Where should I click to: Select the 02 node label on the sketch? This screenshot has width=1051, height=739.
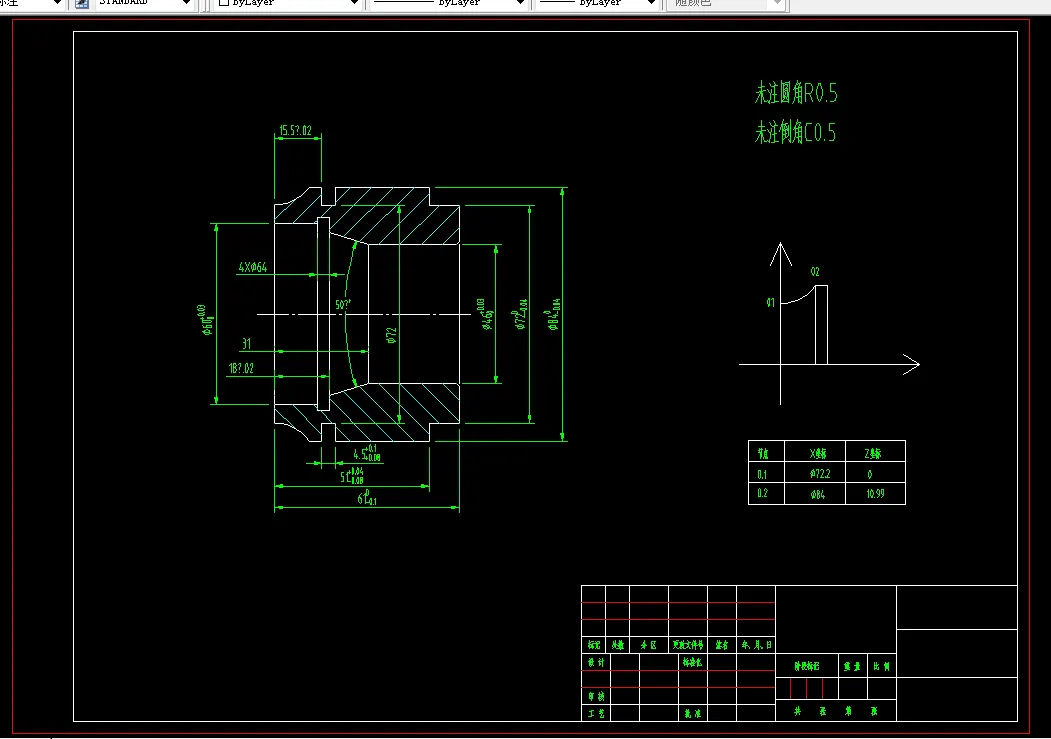pos(814,271)
